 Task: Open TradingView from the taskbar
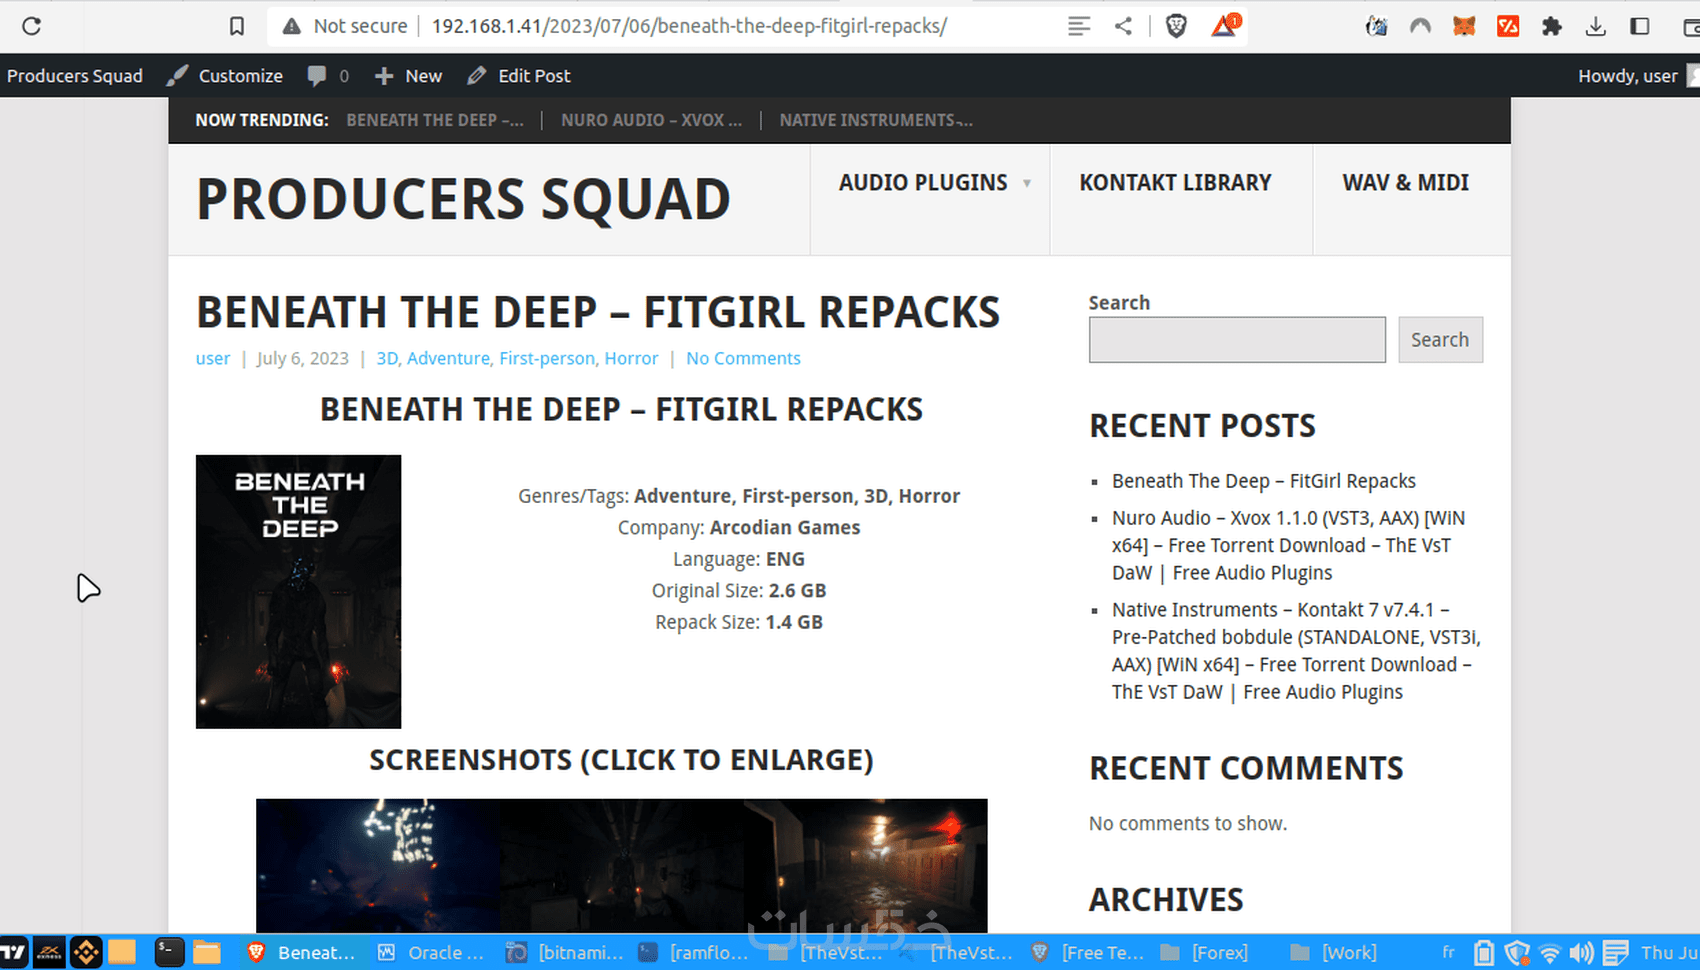coord(14,952)
